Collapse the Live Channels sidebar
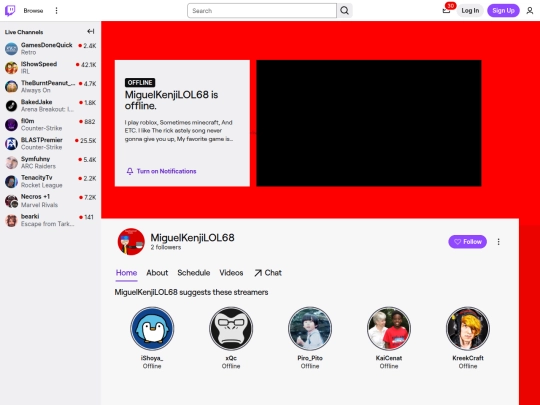This screenshot has width=540, height=405. click(91, 32)
